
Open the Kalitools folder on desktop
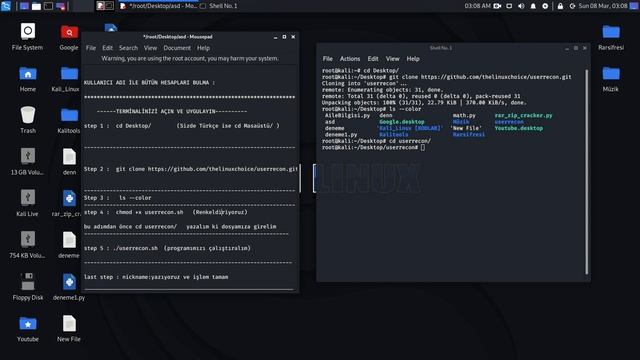[69, 121]
